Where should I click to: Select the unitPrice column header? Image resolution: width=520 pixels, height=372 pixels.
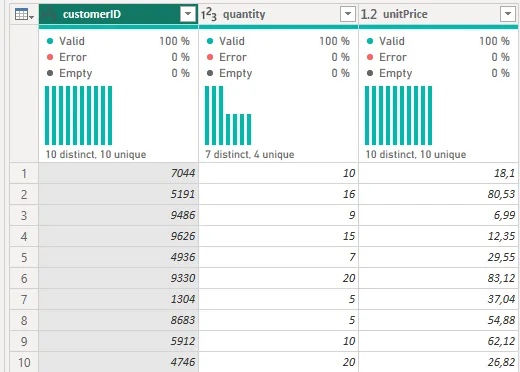click(438, 14)
